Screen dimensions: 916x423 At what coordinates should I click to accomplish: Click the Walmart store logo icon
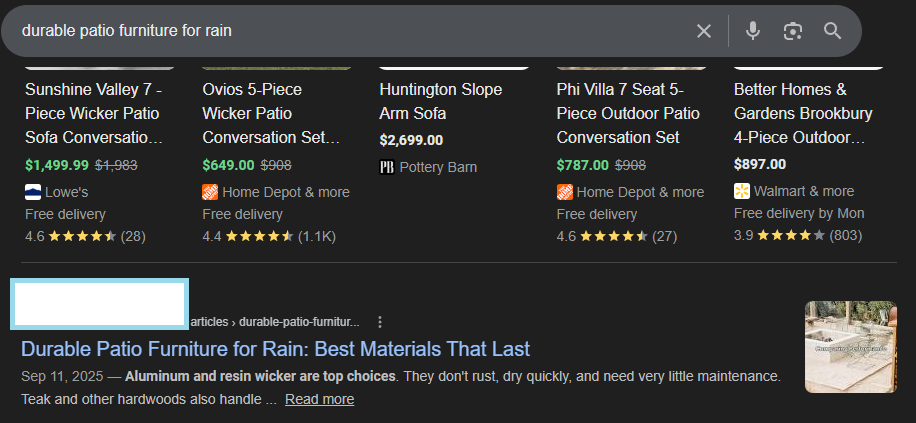click(742, 191)
